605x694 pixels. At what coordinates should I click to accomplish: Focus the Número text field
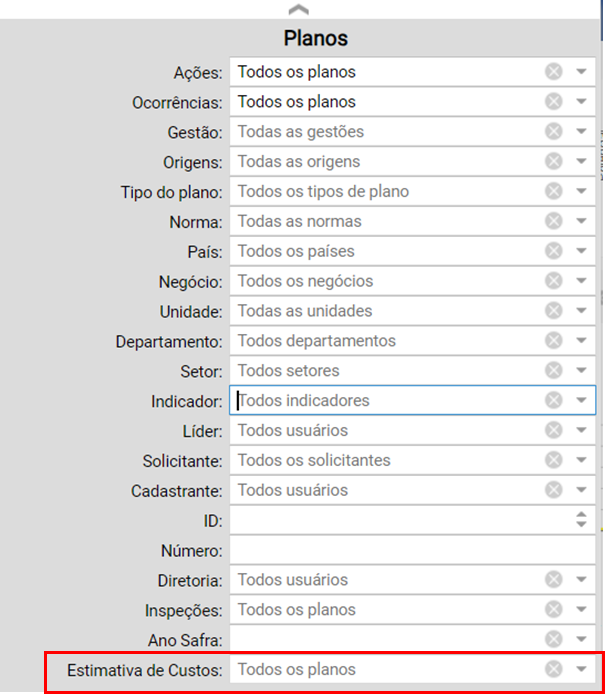pos(412,550)
